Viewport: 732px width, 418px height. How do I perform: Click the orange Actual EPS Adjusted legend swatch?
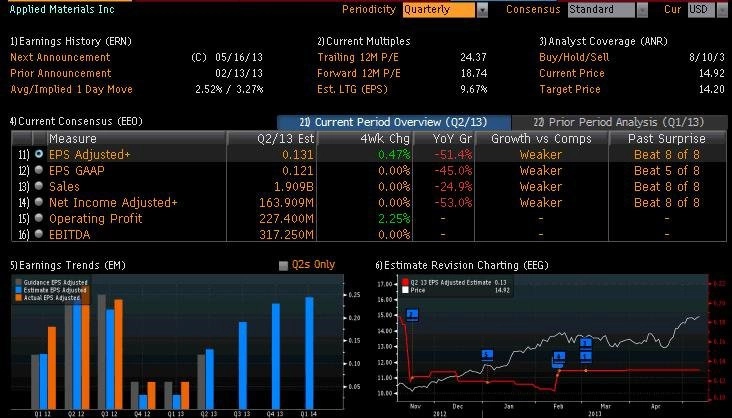click(x=19, y=298)
